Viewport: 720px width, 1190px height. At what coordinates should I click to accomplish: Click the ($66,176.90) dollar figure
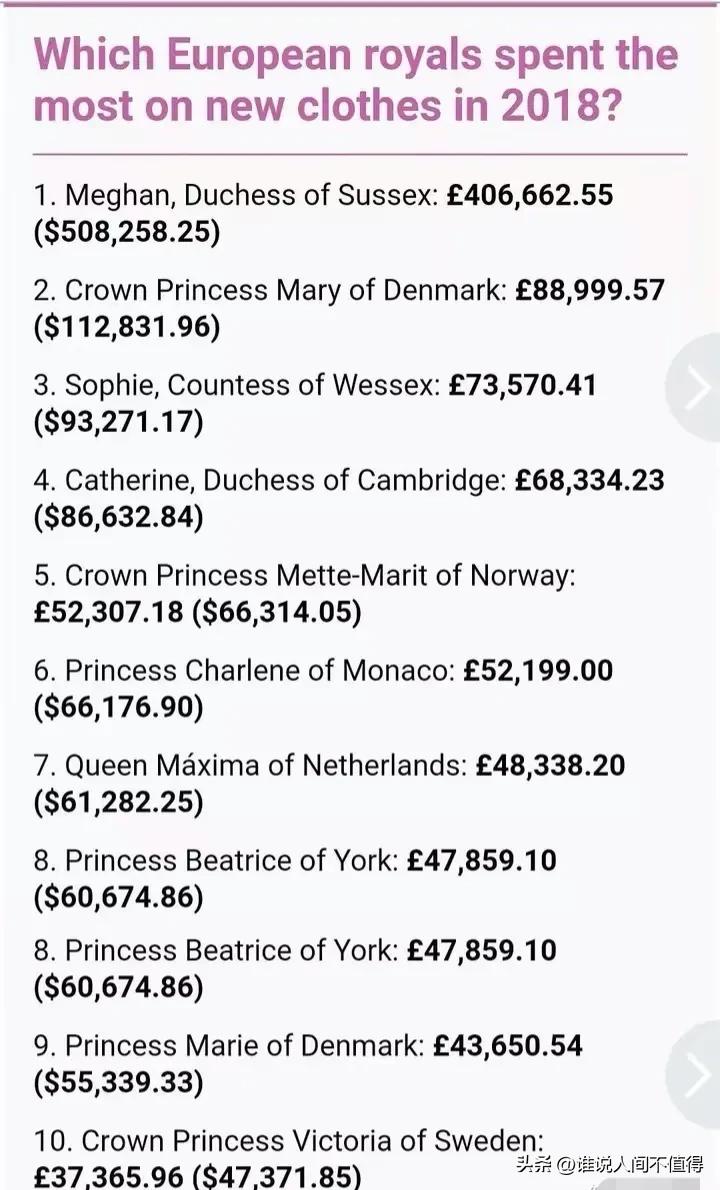click(118, 707)
